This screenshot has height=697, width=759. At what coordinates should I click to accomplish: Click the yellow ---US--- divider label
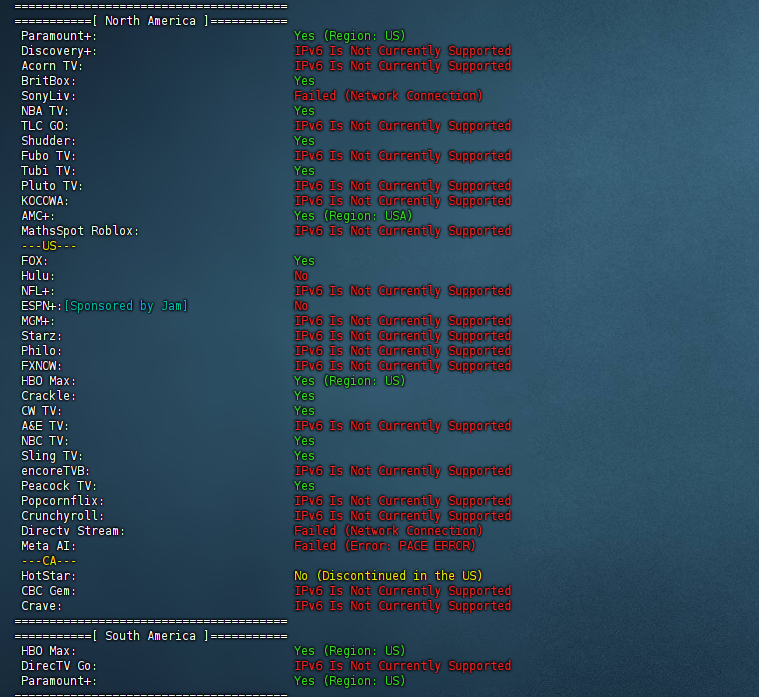[x=48, y=246]
